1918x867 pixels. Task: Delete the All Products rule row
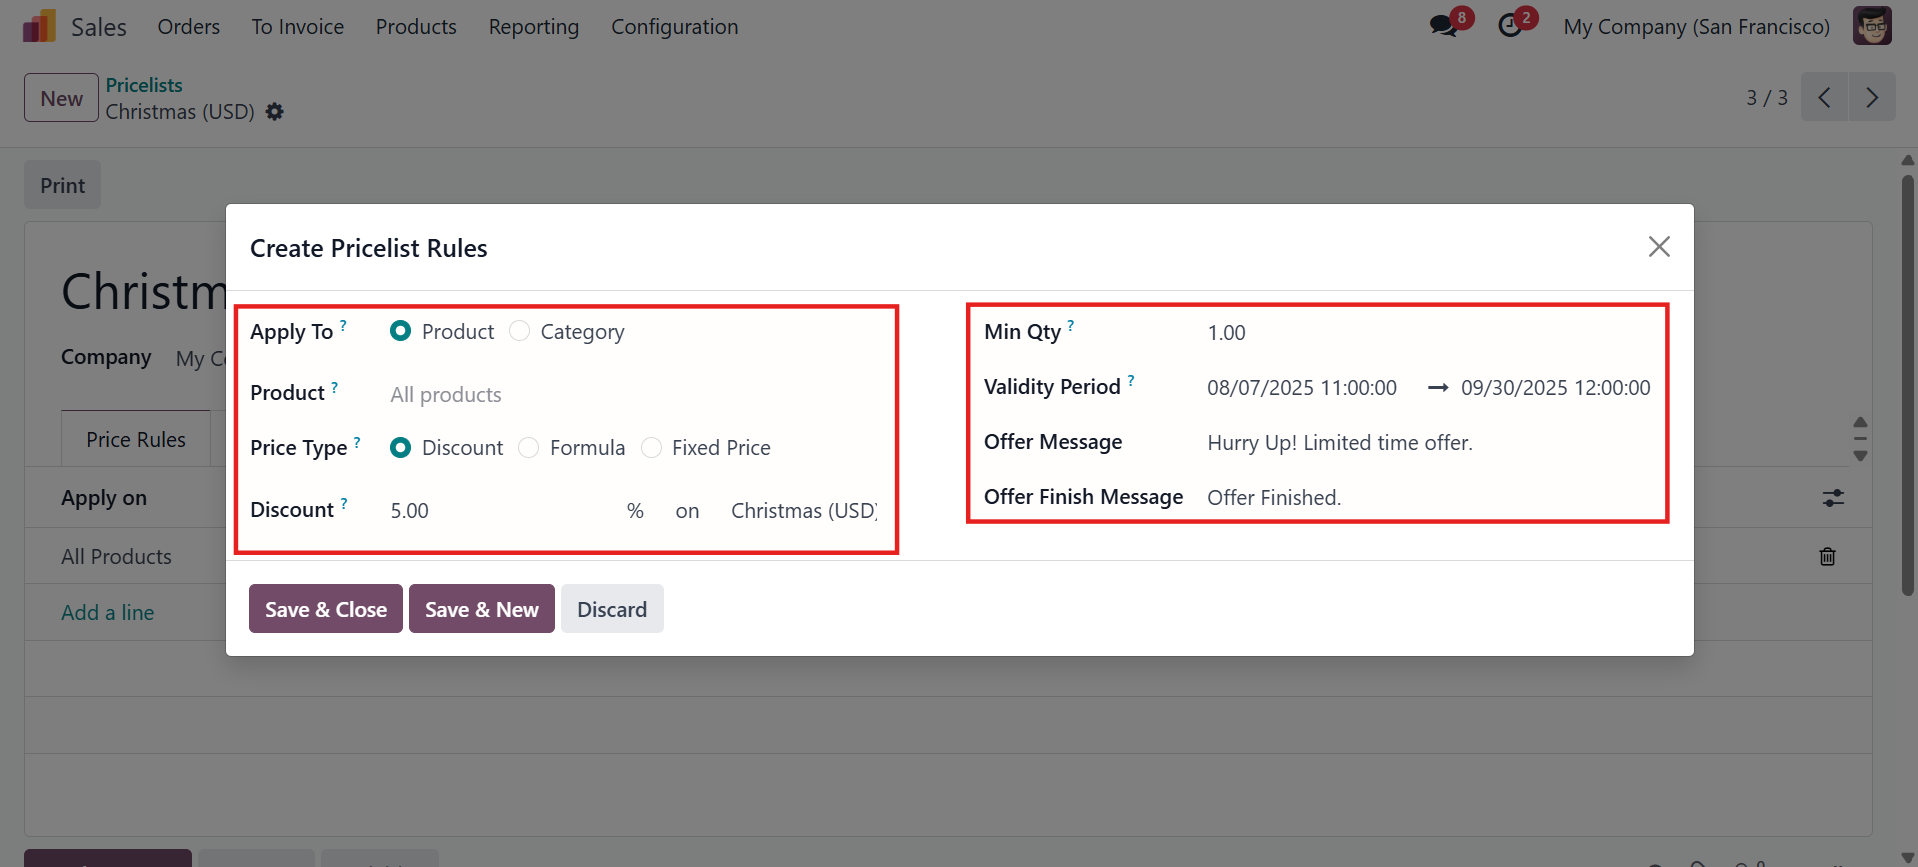click(x=1827, y=556)
